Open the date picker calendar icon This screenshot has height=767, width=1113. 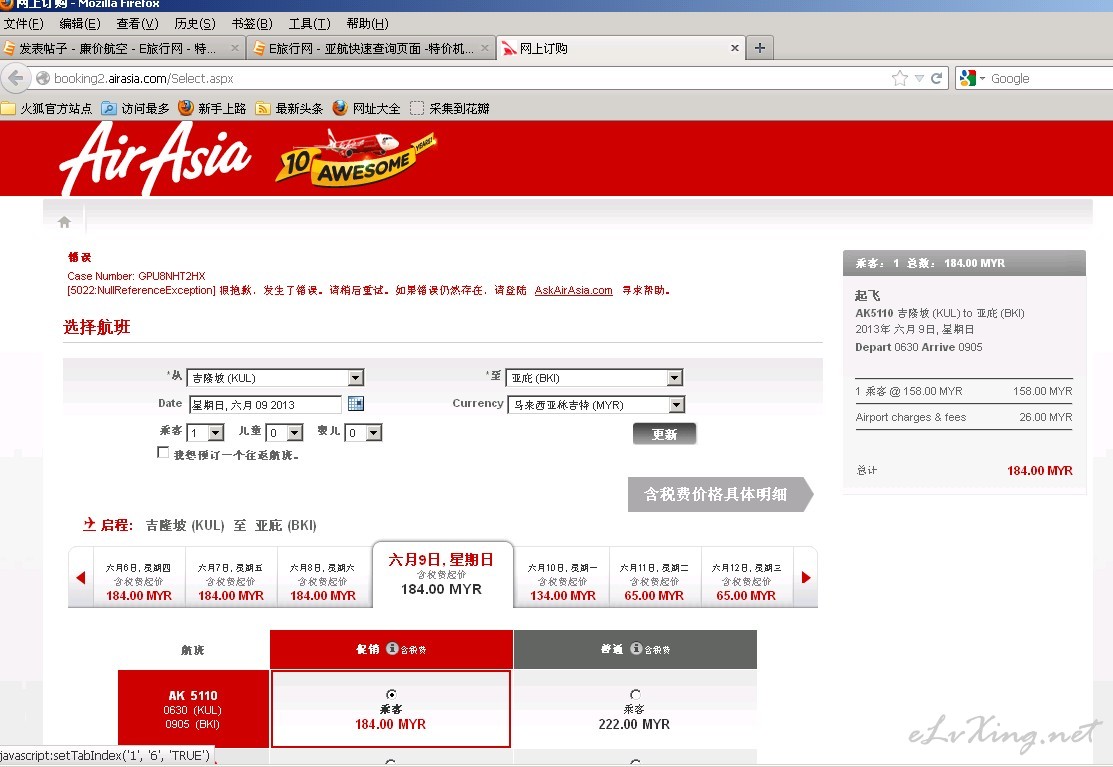356,404
